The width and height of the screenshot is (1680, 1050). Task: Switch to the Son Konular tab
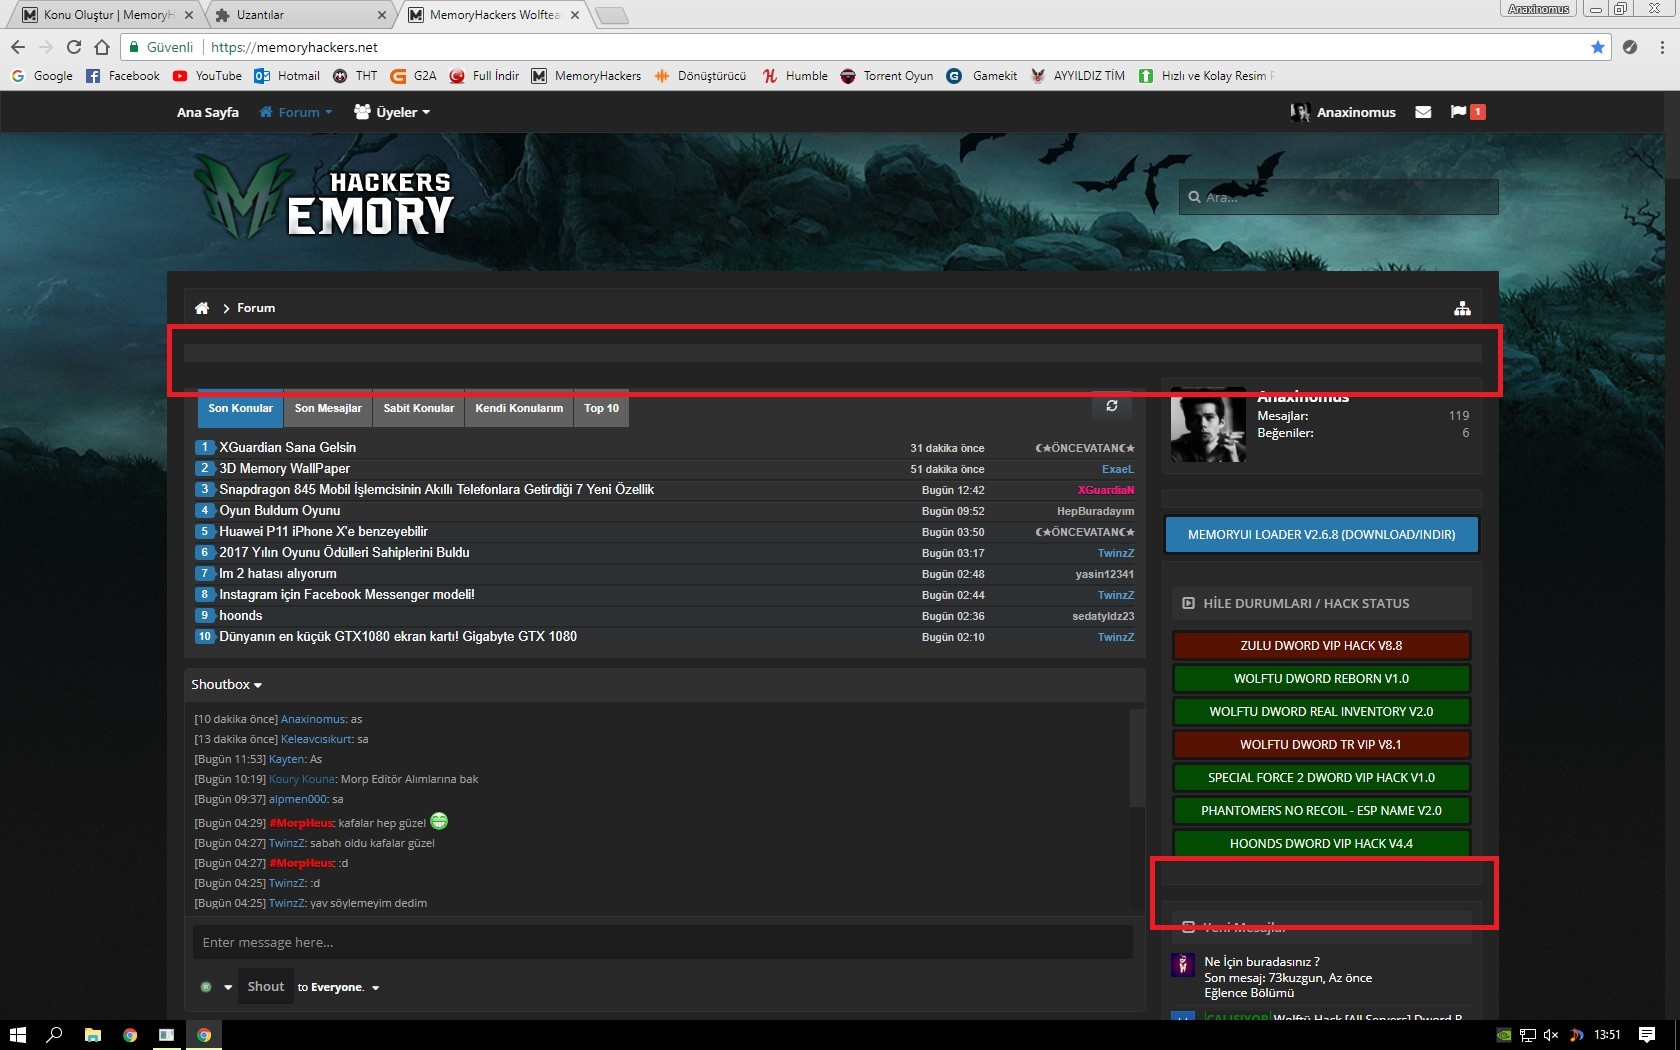pos(240,408)
